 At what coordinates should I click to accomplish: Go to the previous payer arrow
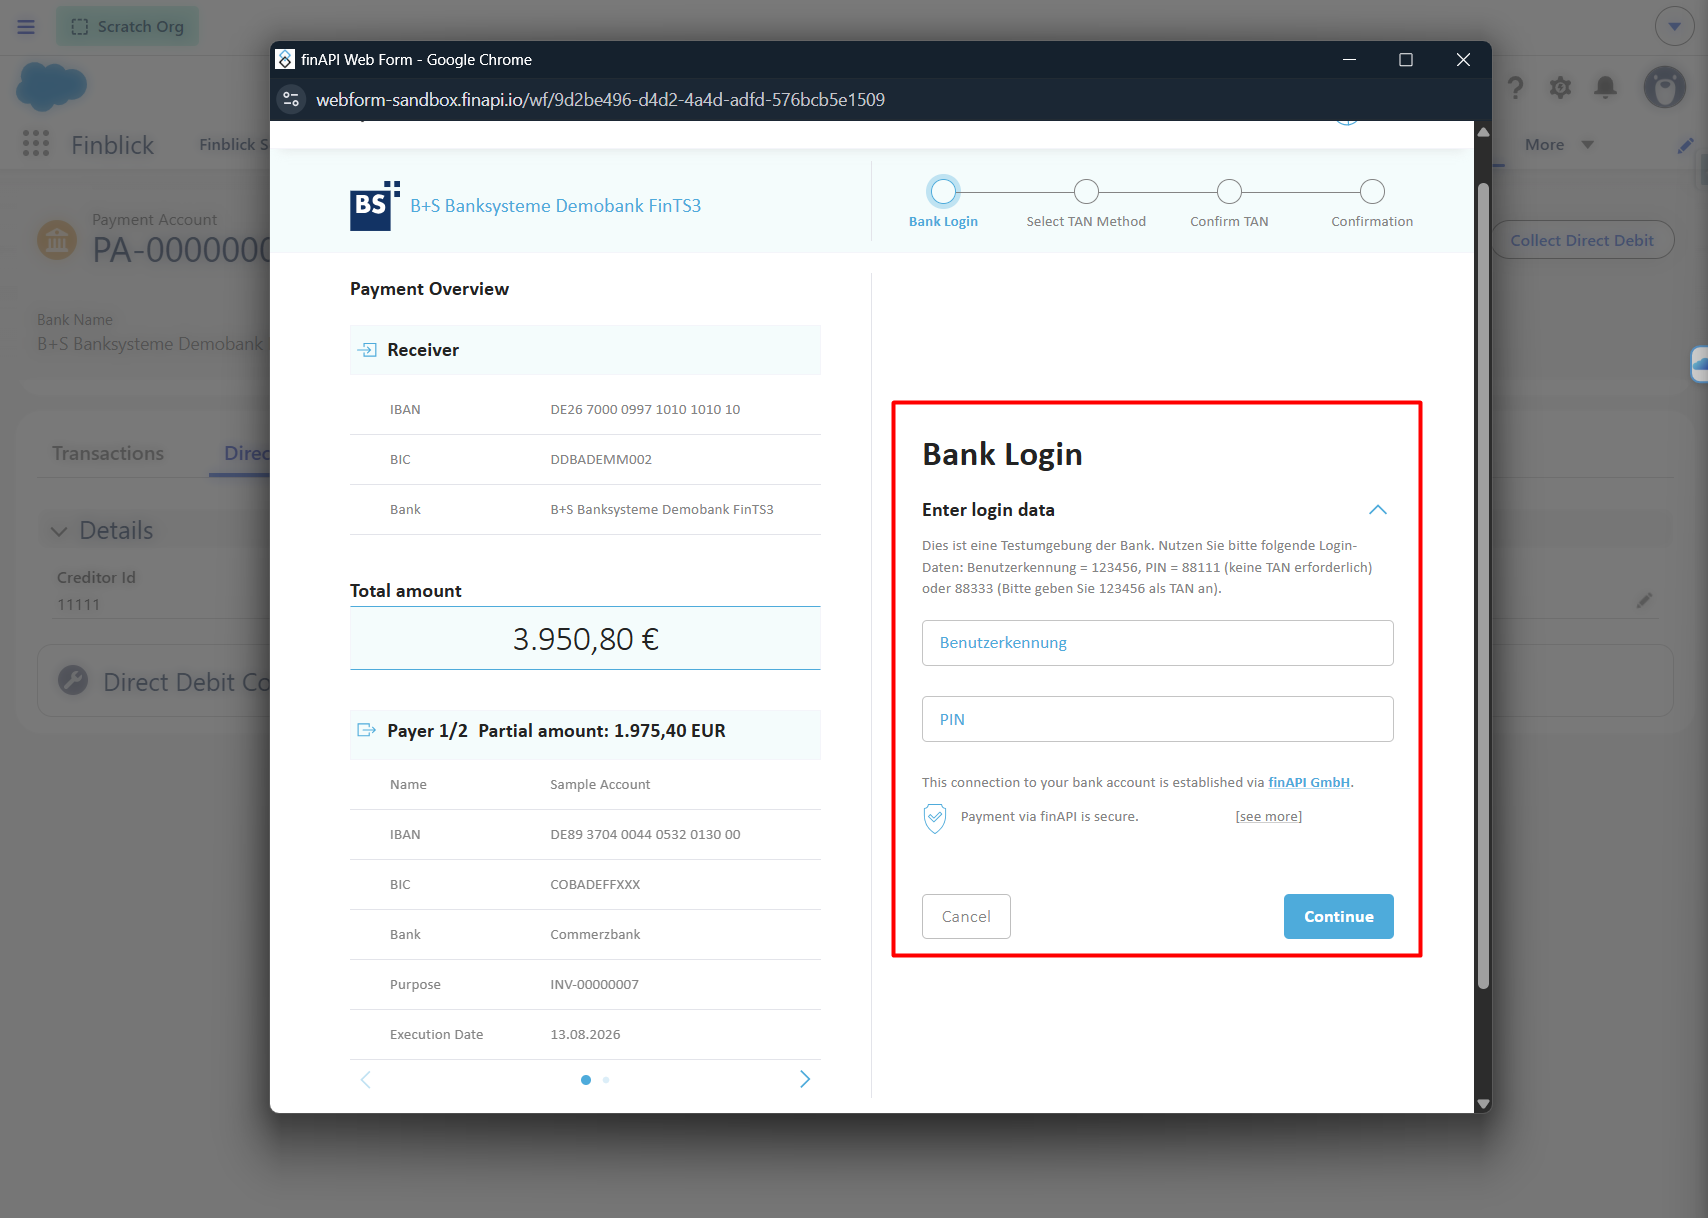coord(366,1079)
